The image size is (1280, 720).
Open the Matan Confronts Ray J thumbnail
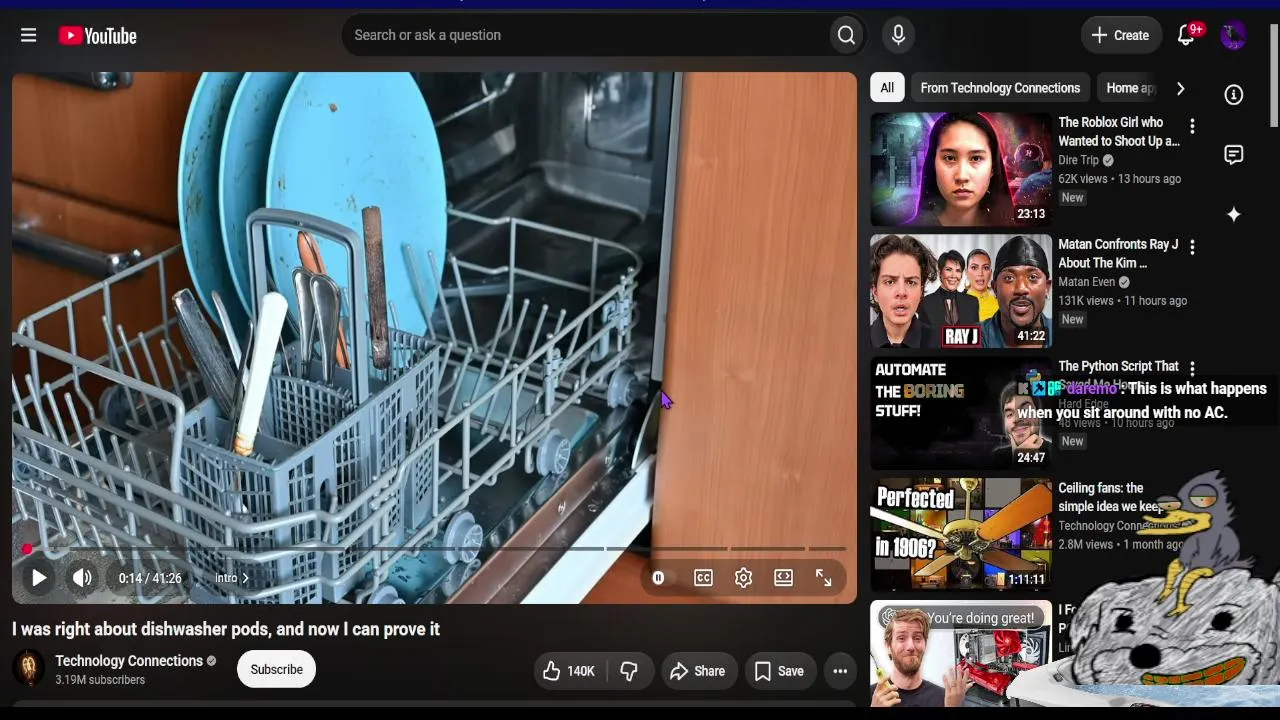click(961, 291)
